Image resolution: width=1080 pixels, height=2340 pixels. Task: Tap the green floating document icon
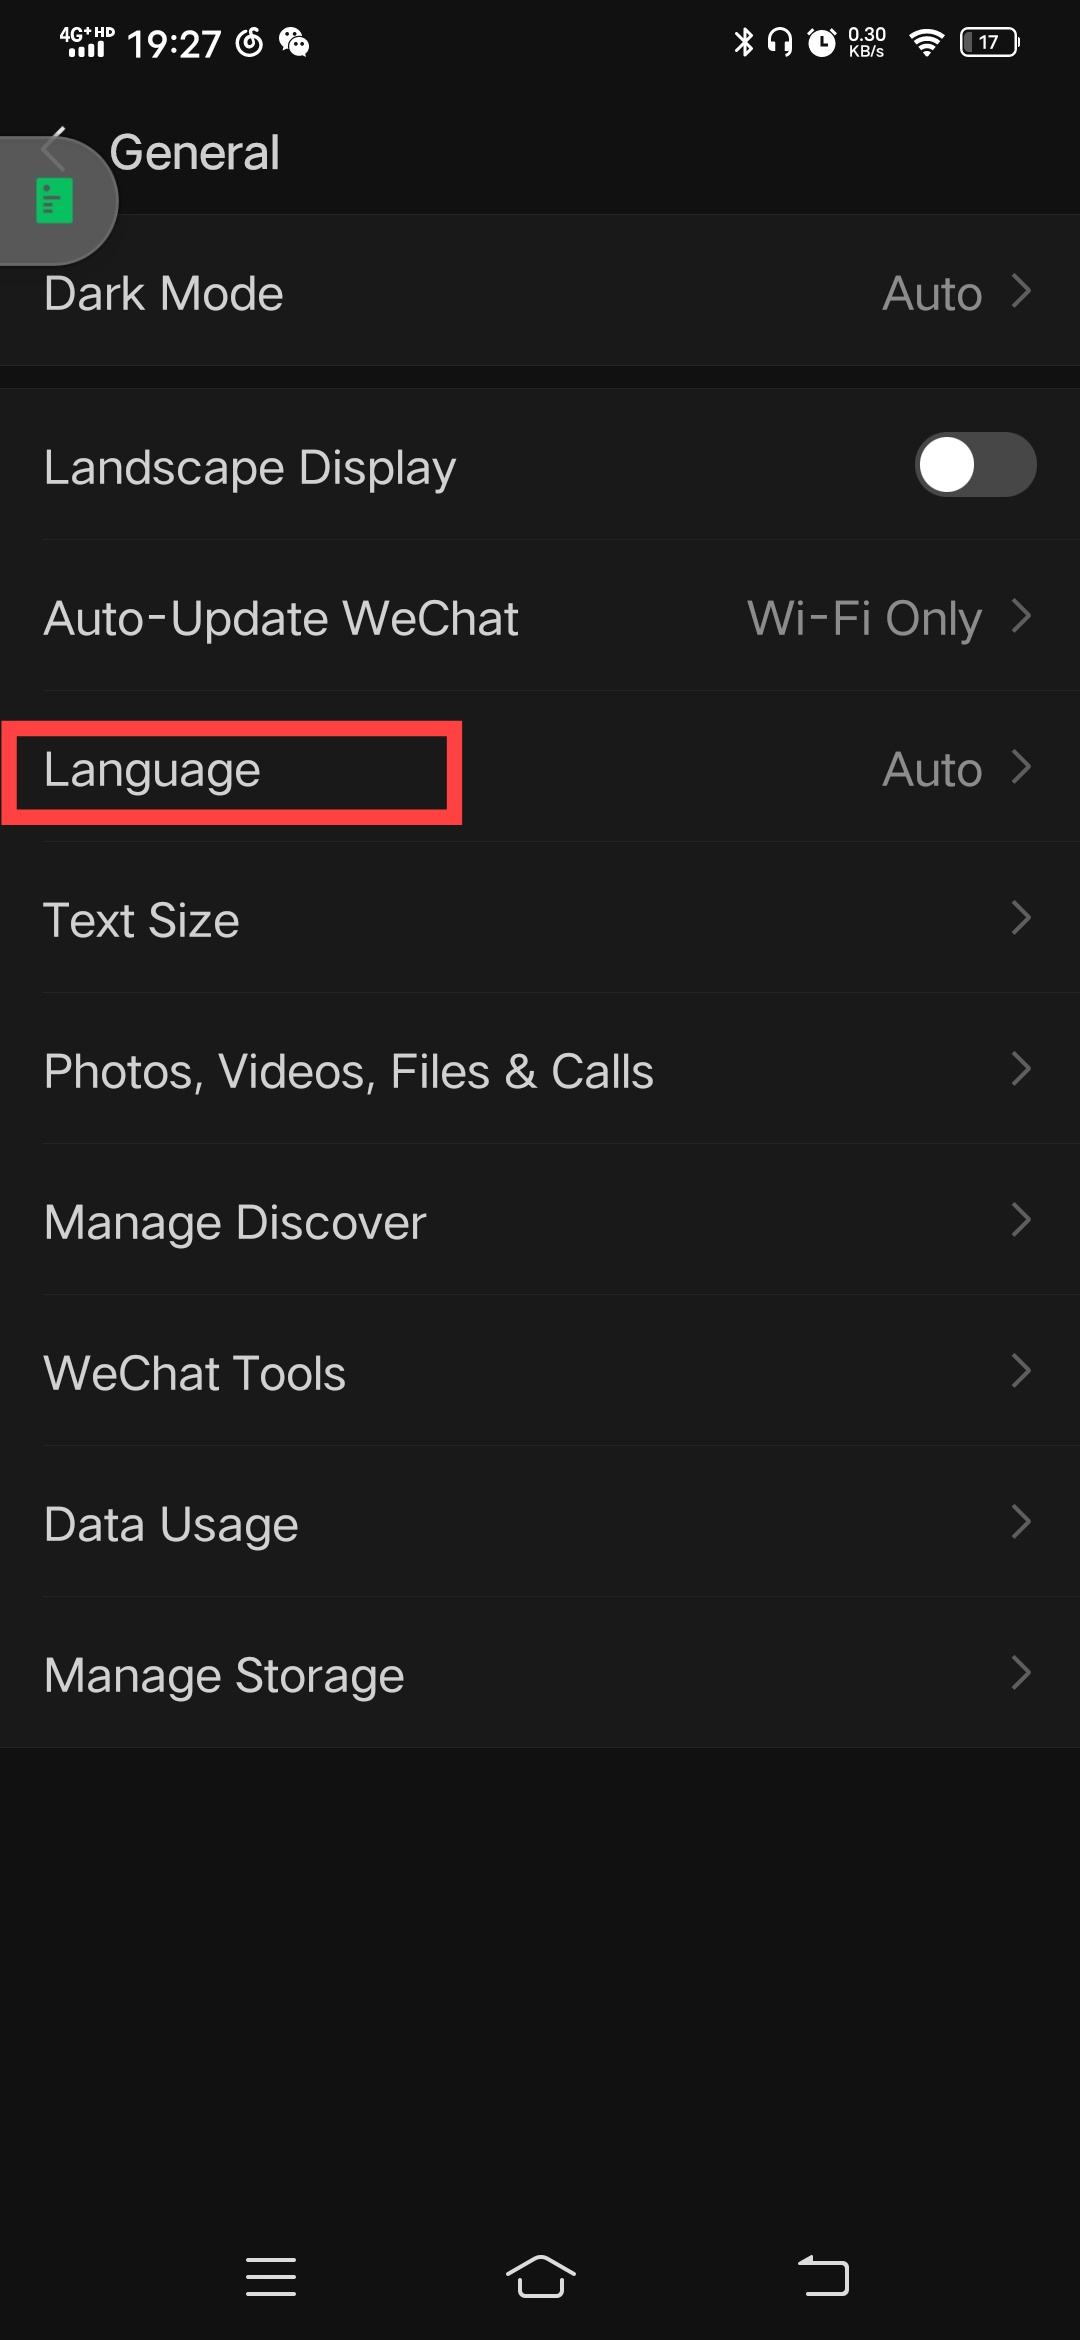click(54, 201)
